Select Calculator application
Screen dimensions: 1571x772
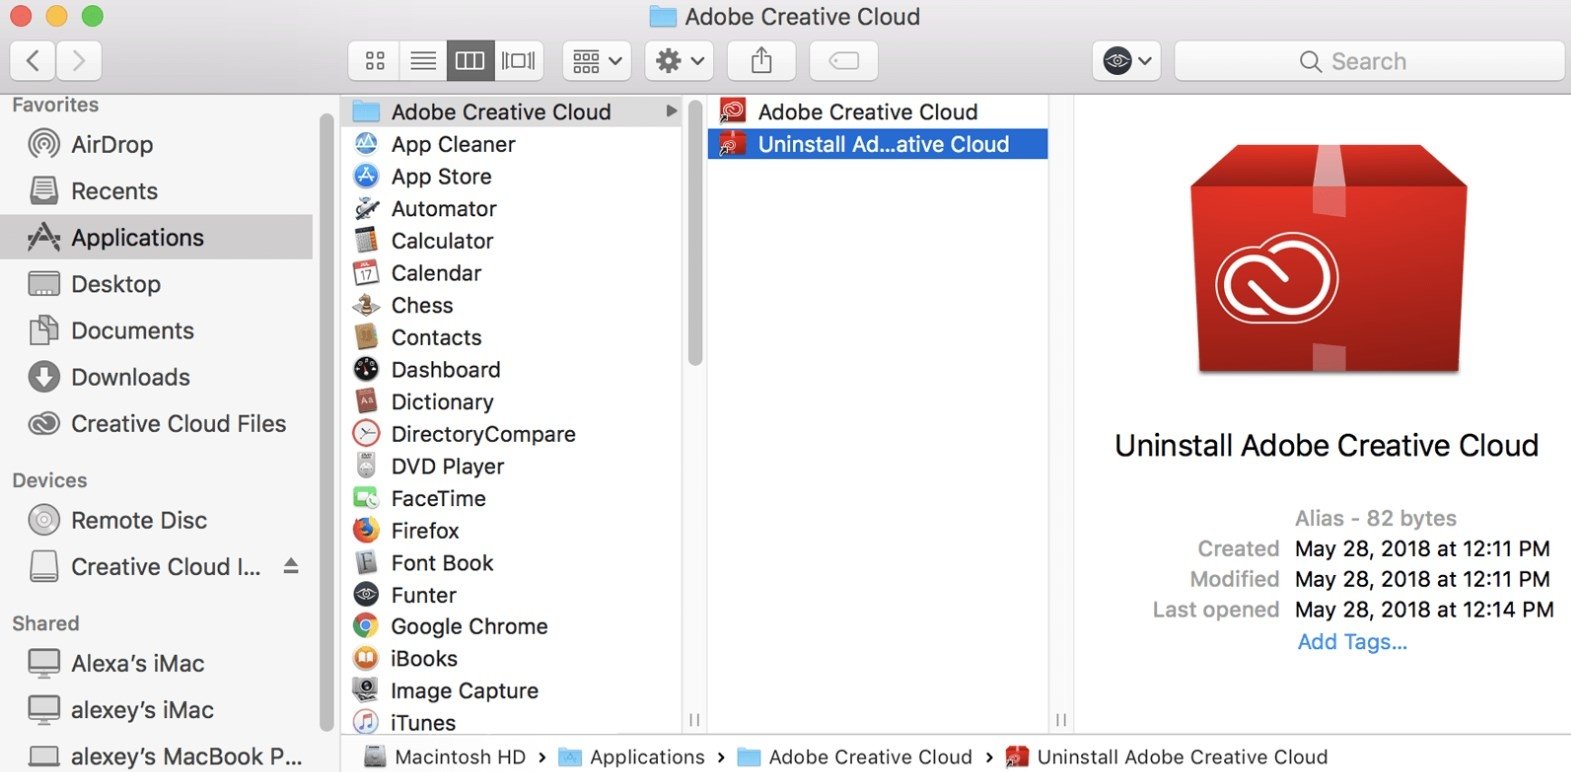coord(512,241)
